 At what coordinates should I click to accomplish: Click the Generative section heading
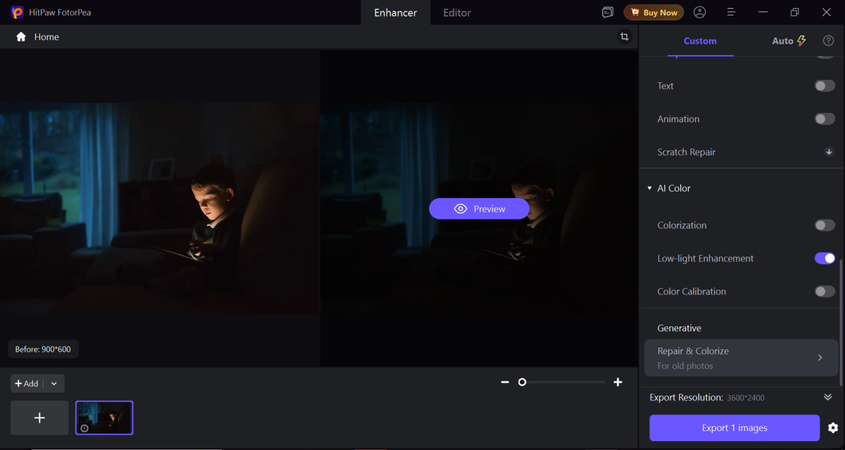pos(679,328)
